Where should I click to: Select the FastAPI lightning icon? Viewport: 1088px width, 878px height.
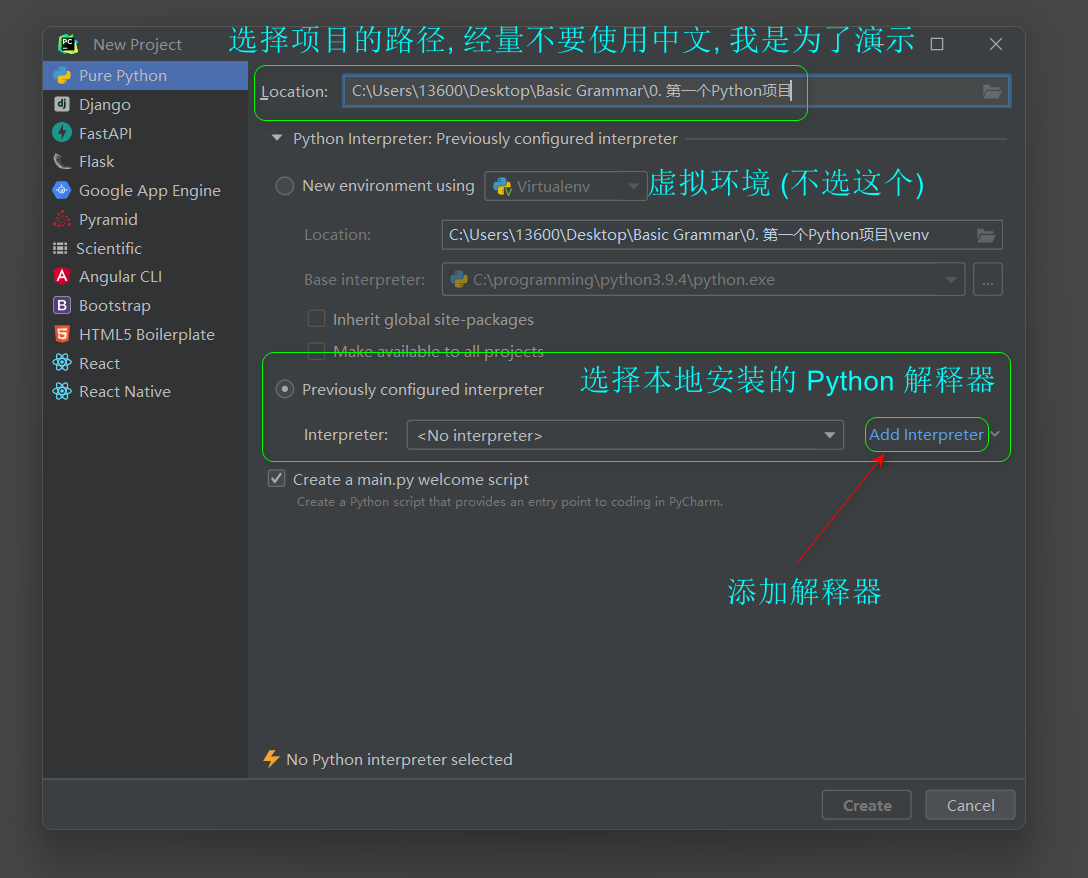62,133
